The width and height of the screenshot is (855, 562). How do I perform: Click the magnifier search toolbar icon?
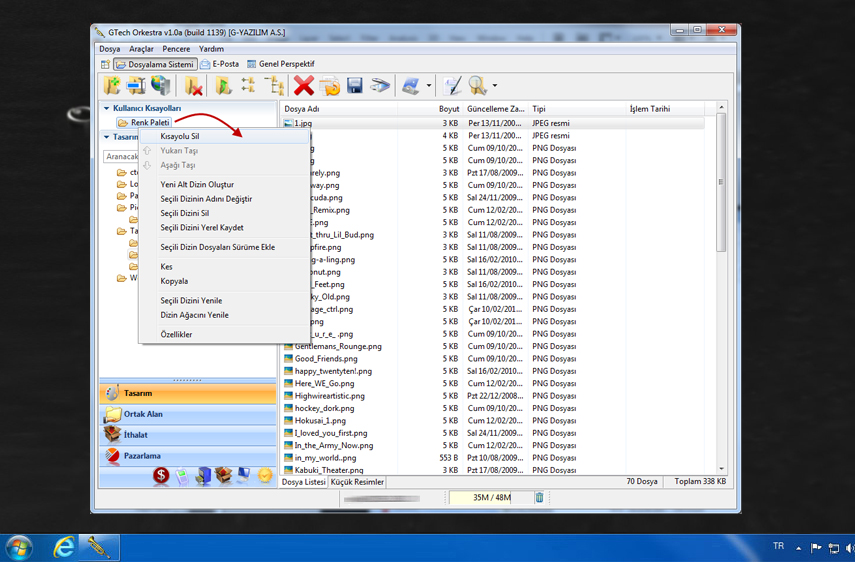[477, 87]
